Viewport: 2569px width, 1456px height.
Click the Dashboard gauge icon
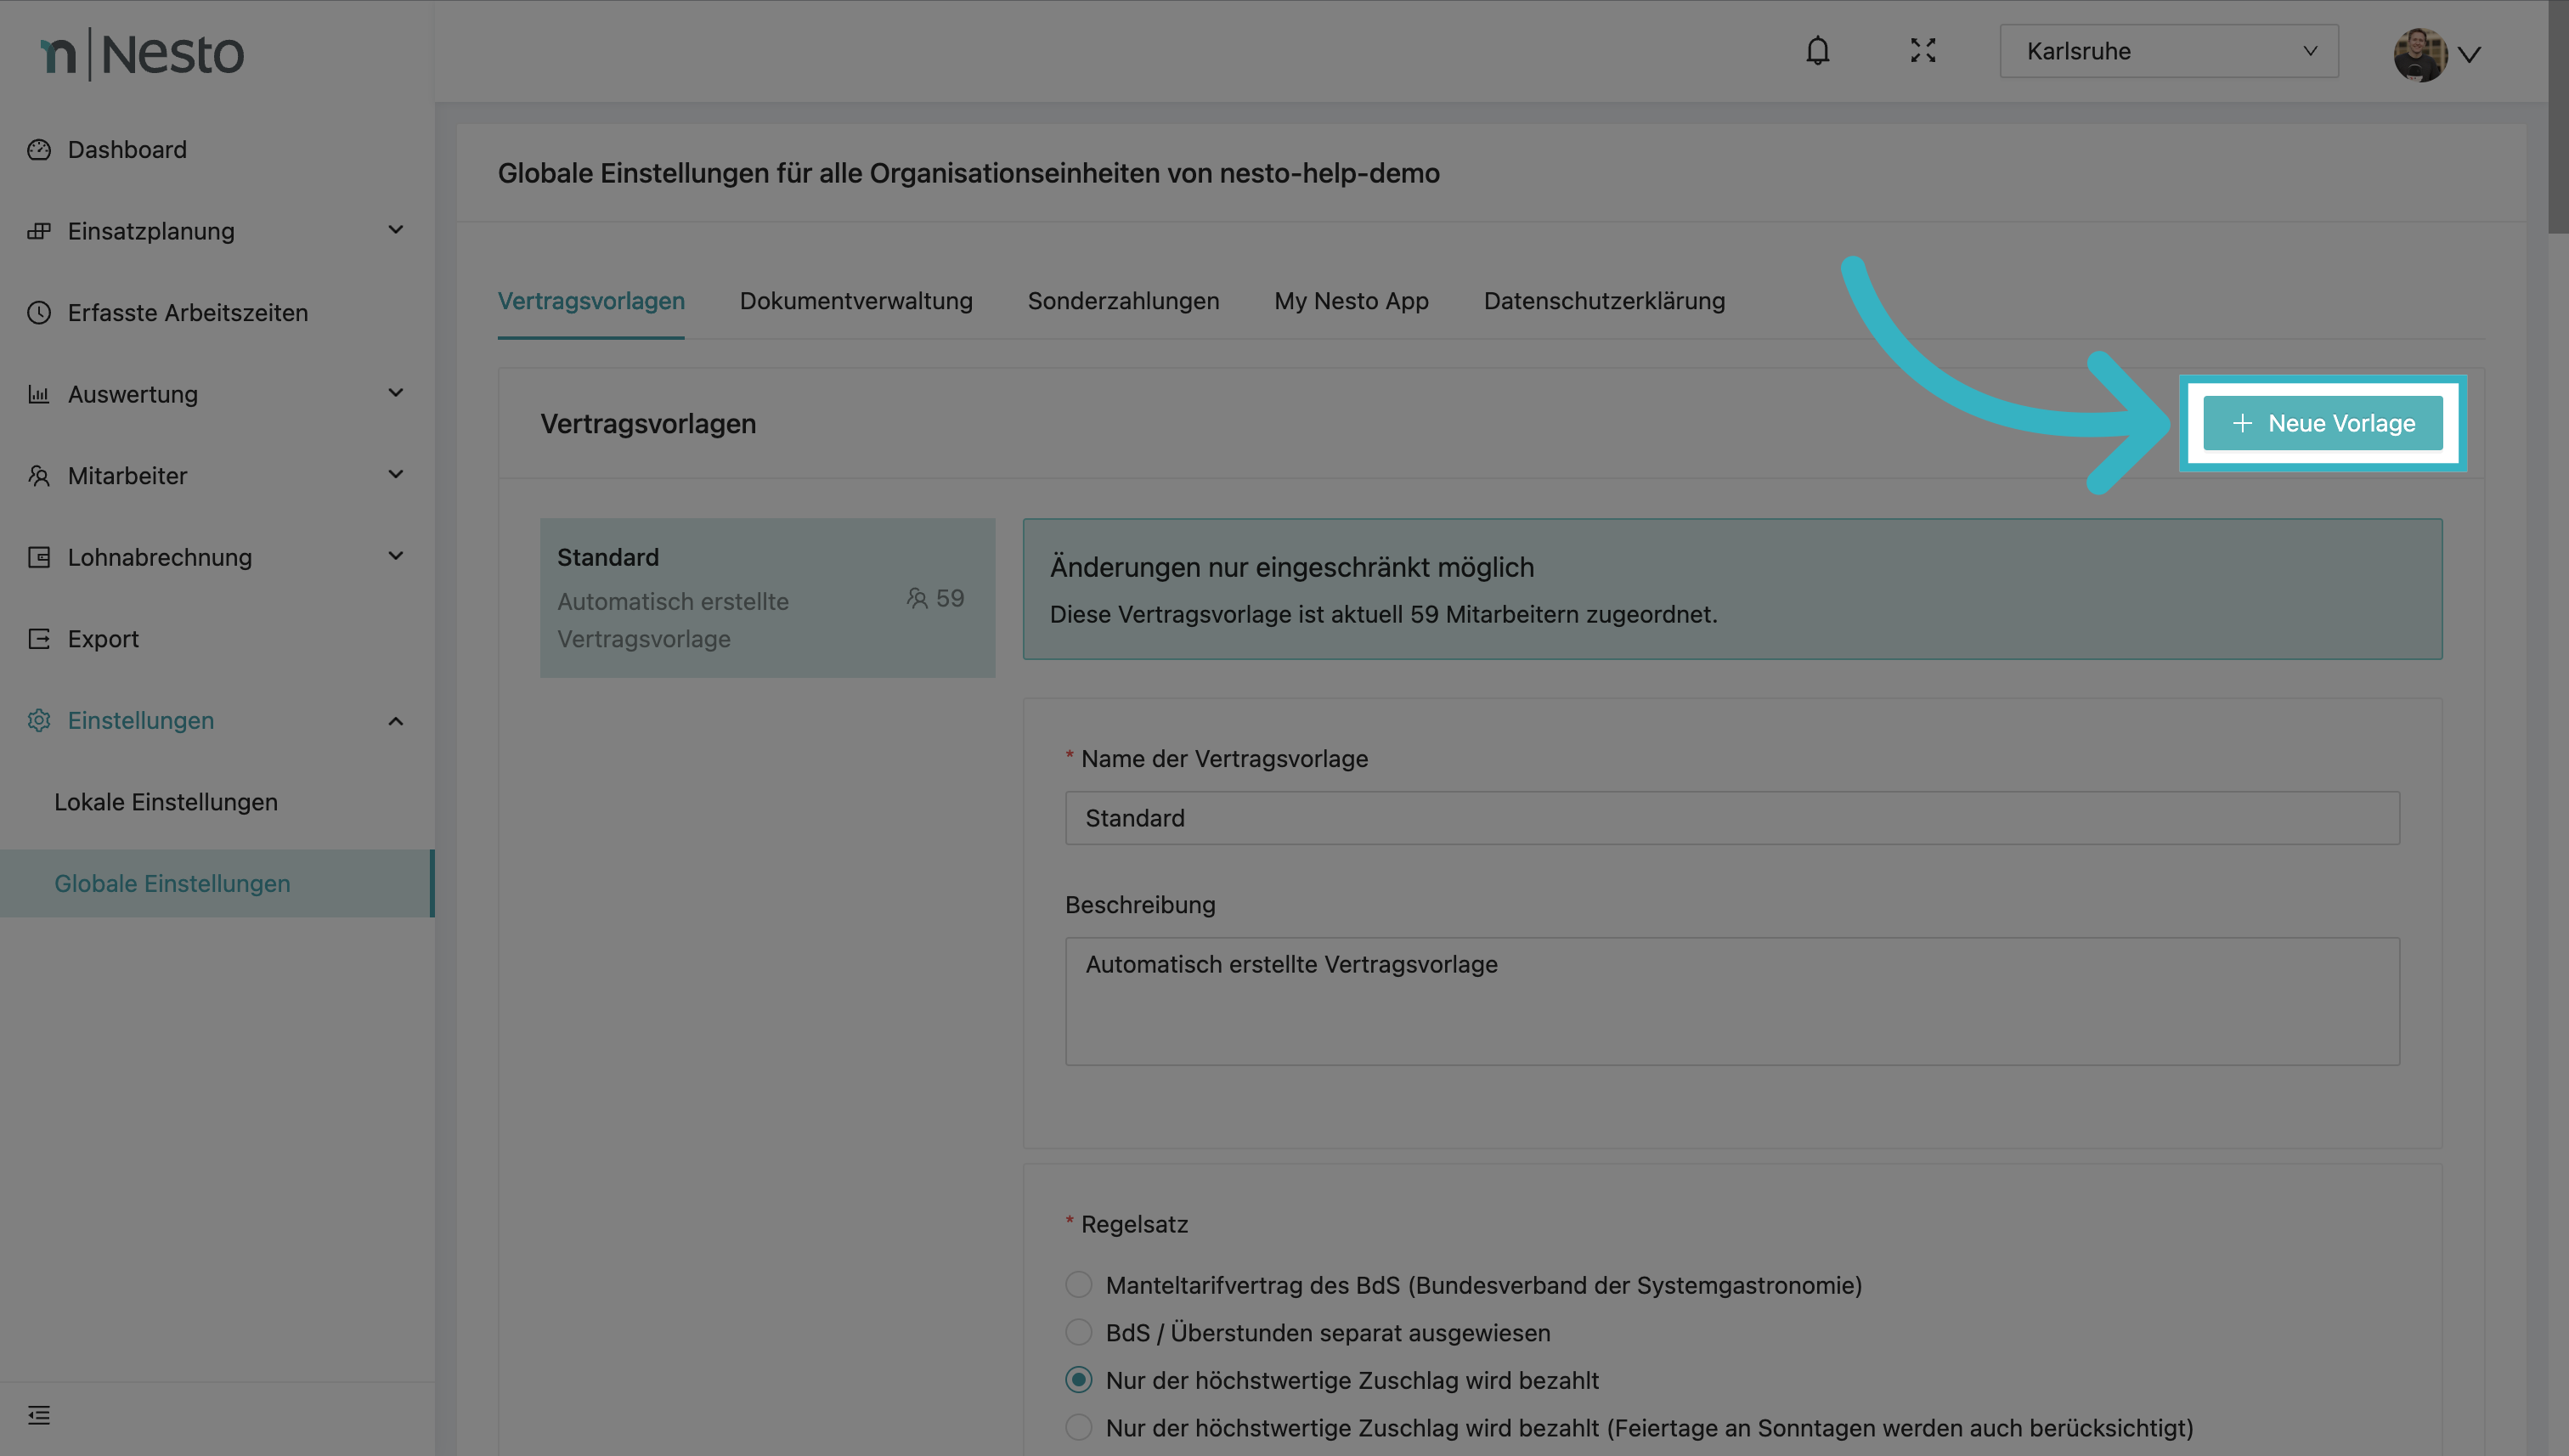[x=39, y=150]
